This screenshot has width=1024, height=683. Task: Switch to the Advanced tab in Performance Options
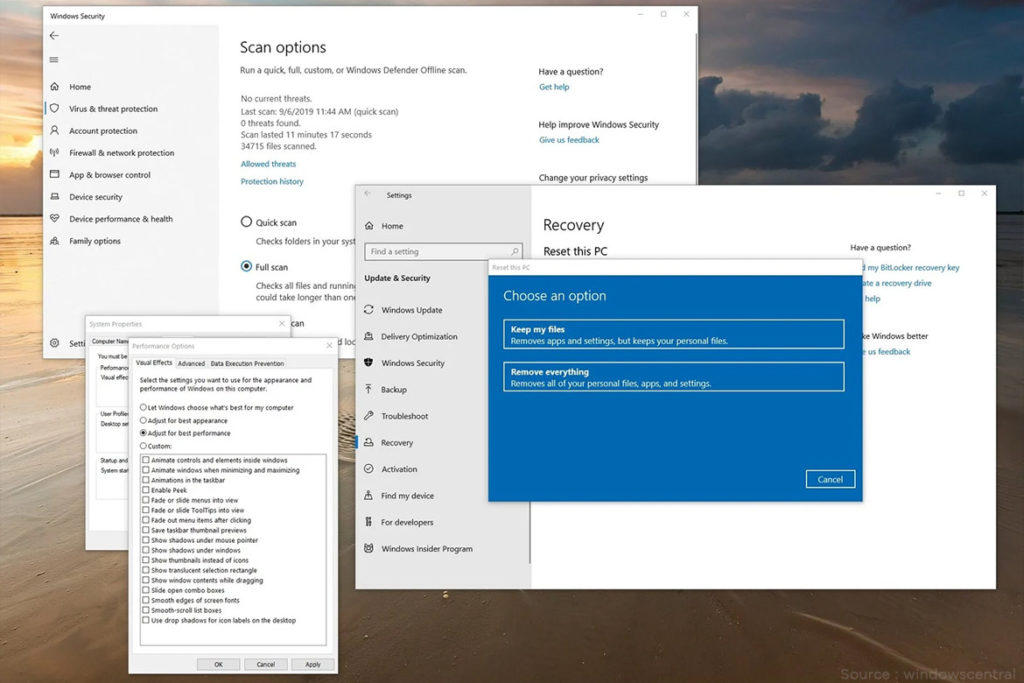[x=191, y=364]
